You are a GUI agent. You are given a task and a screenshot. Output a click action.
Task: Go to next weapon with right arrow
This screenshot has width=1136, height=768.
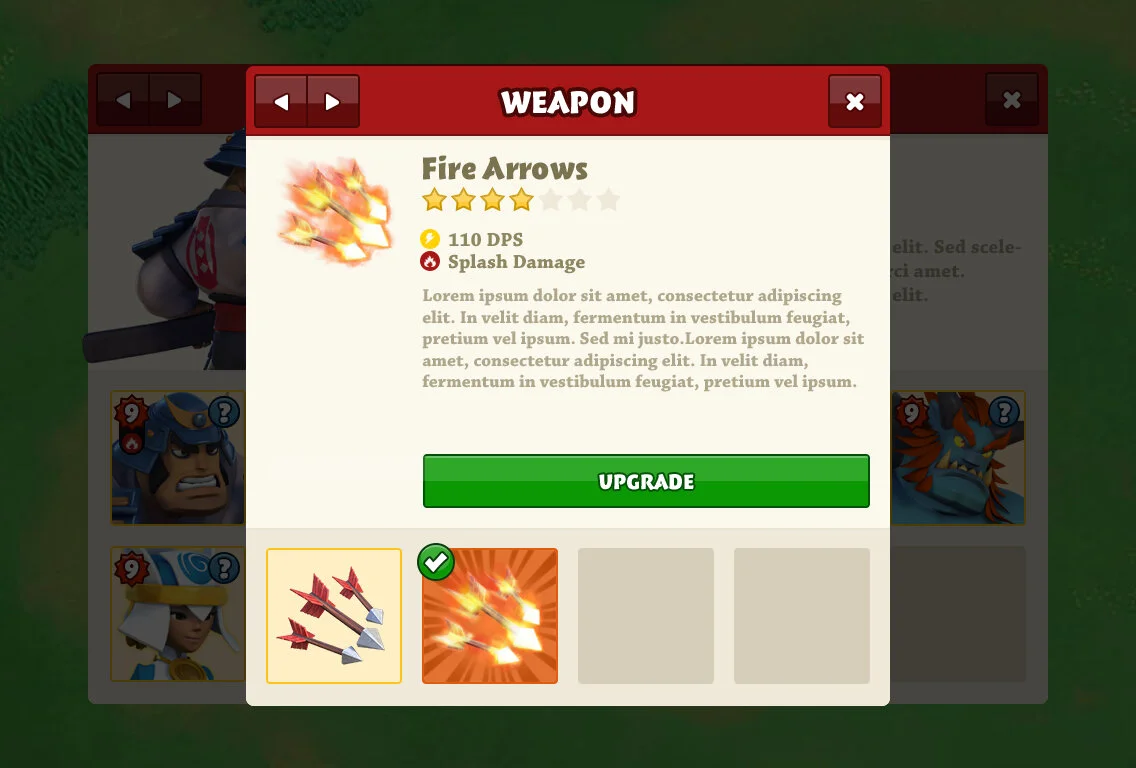pos(333,101)
